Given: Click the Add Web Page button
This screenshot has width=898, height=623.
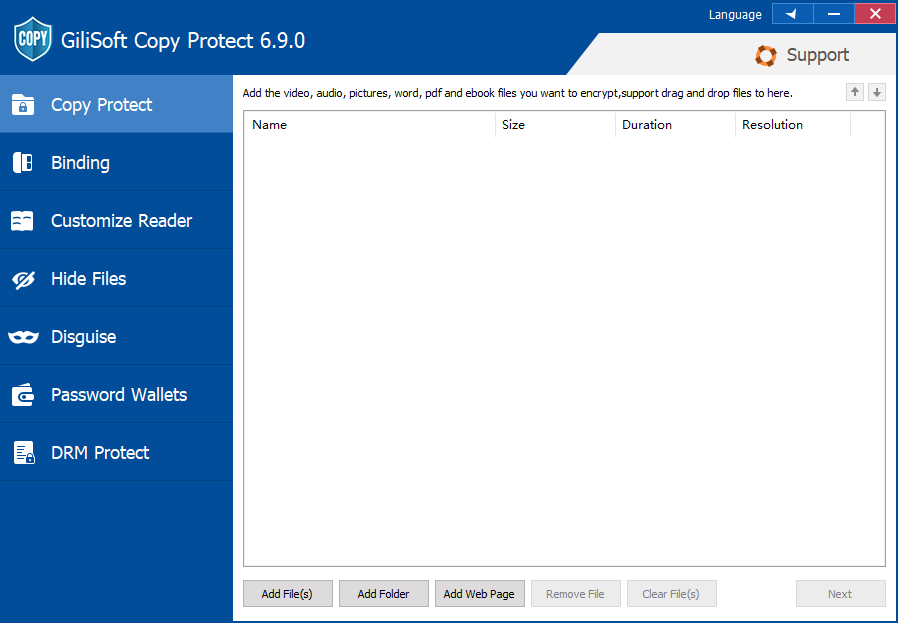Looking at the screenshot, I should [479, 594].
